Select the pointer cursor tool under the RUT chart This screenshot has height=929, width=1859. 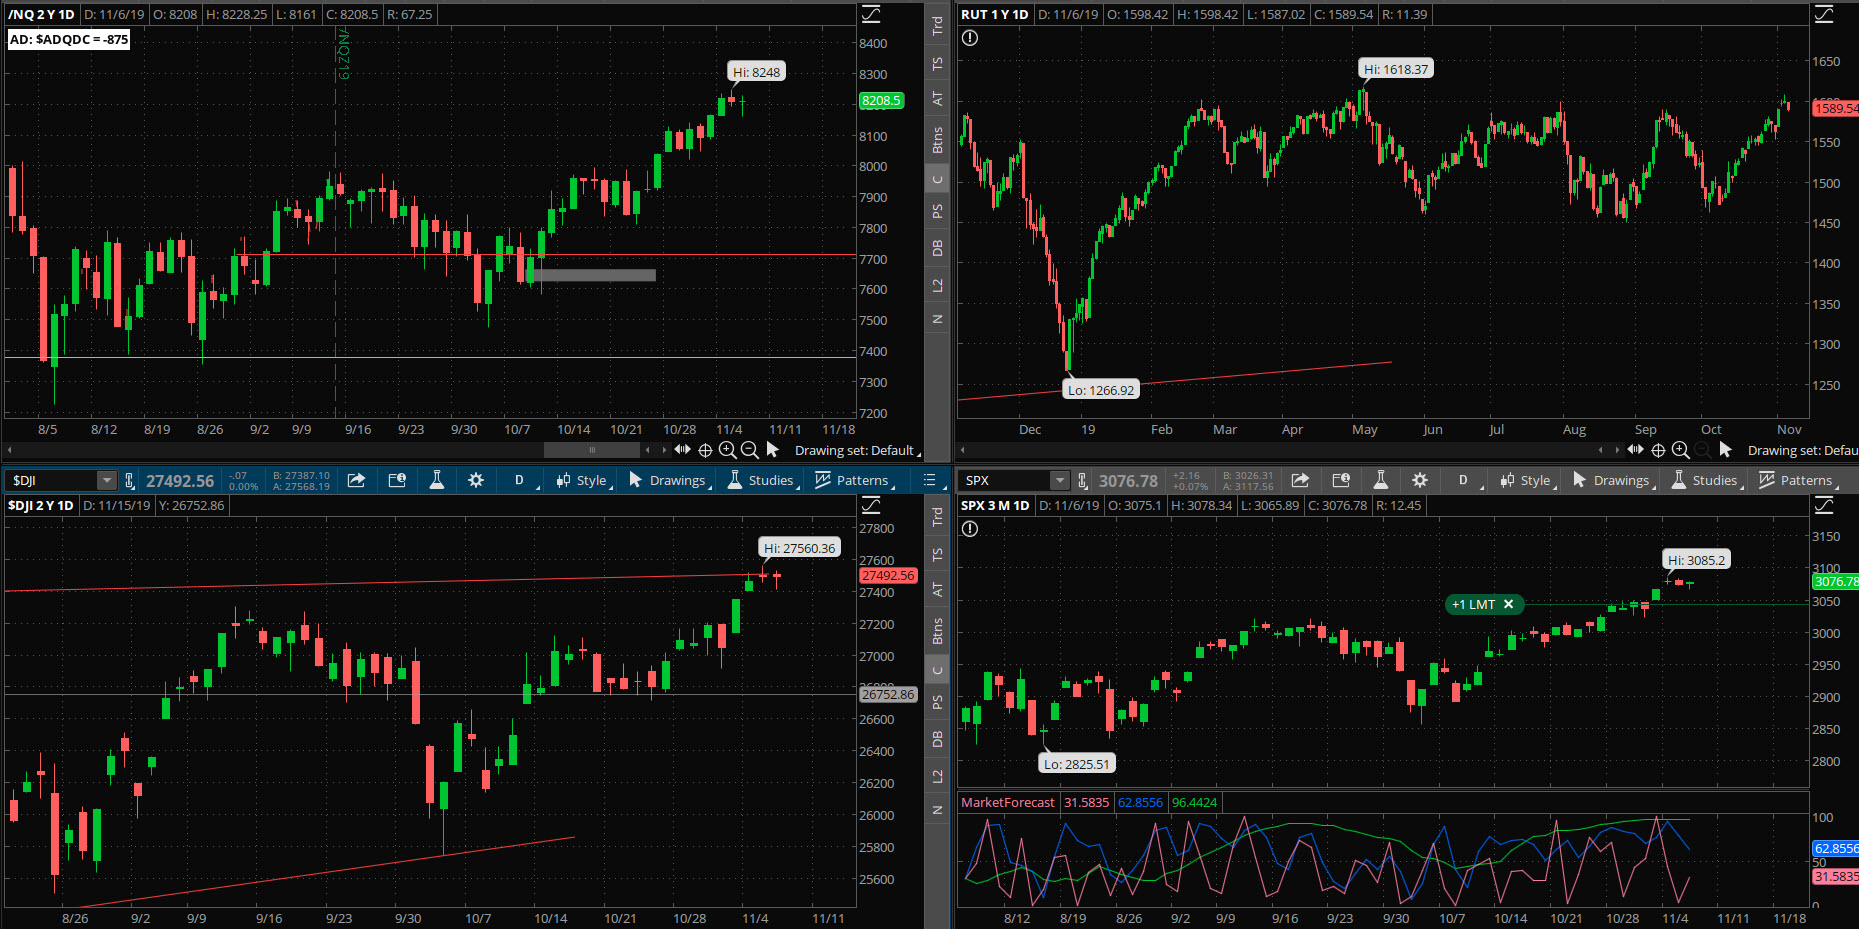(x=1725, y=450)
